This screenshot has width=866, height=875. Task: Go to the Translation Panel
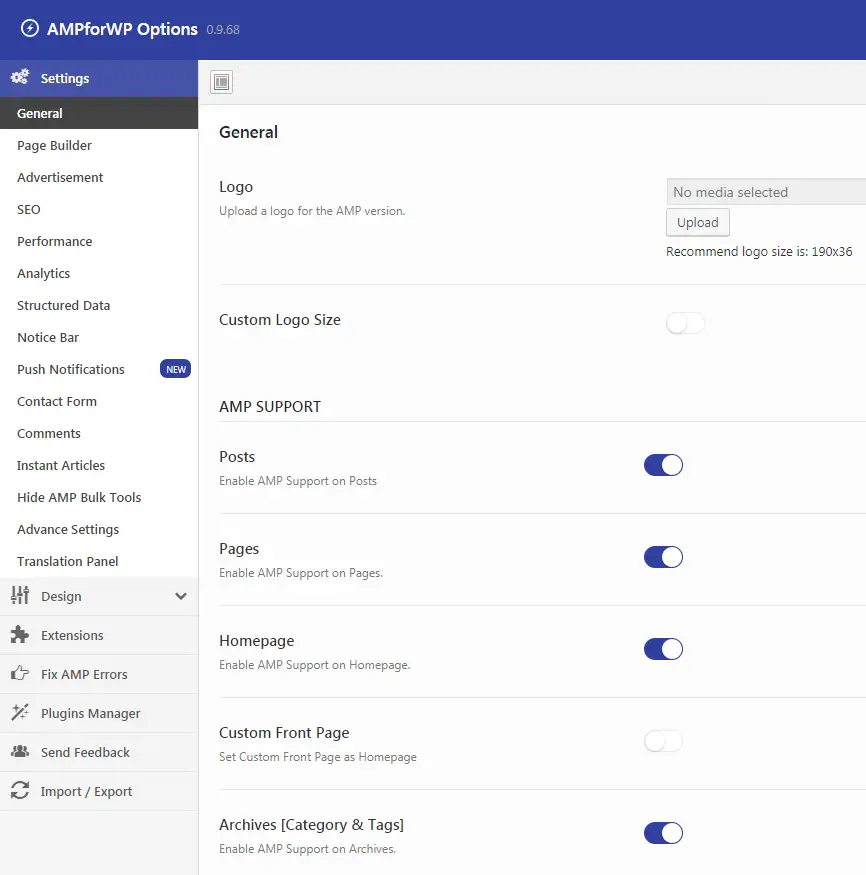pyautogui.click(x=99, y=561)
